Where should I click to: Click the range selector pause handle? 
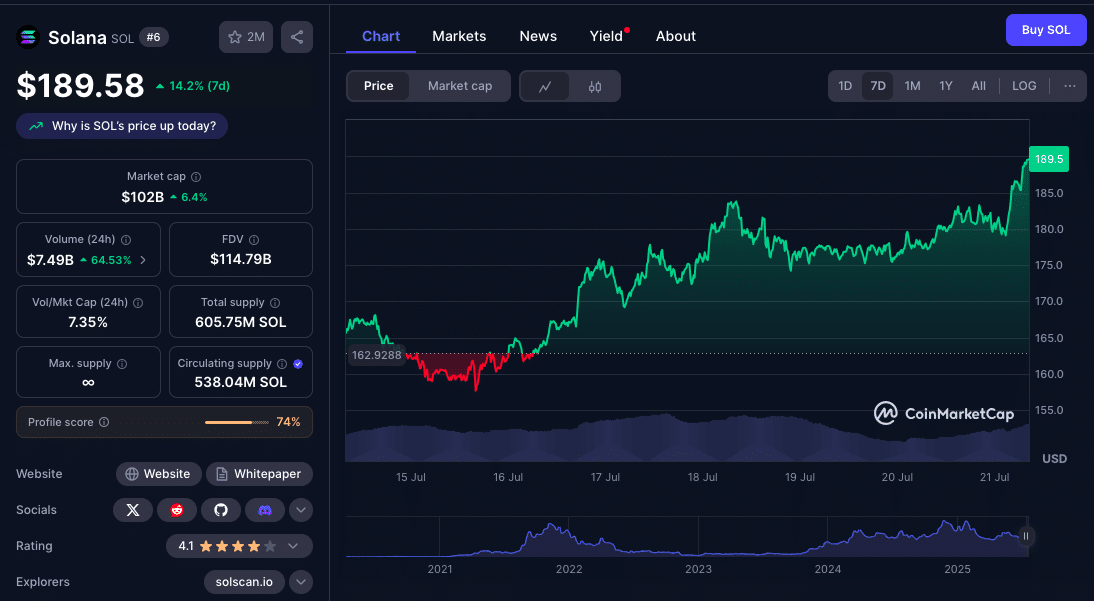tap(1026, 536)
